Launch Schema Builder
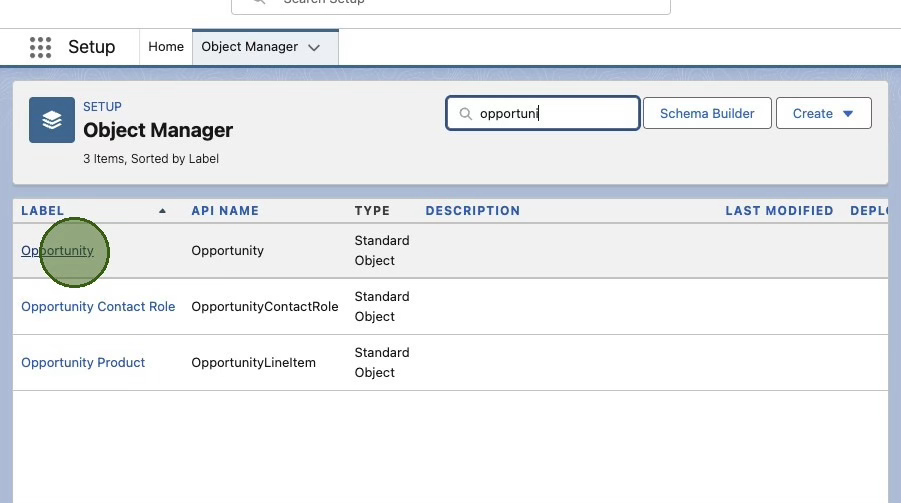Screen dimensions: 901x503 point(707,114)
